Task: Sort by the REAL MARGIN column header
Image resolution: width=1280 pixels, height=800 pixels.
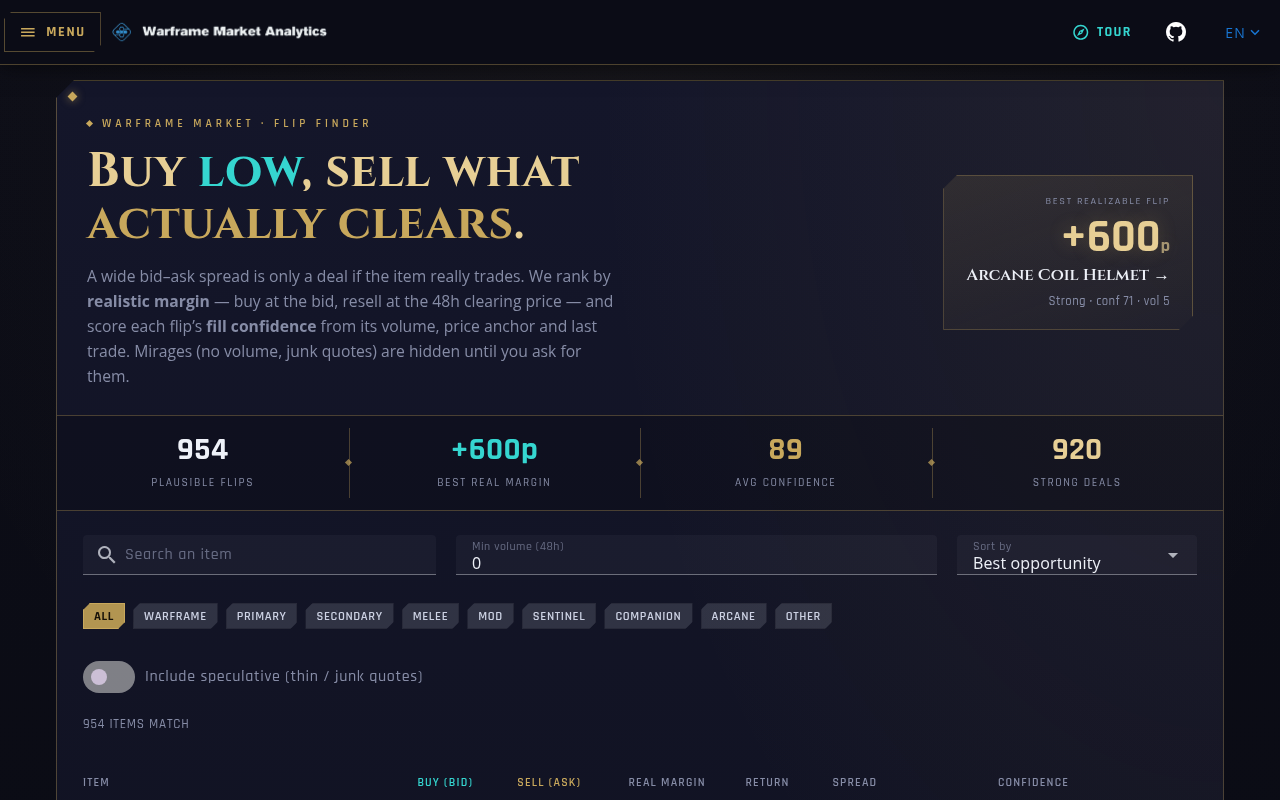Action: [667, 782]
